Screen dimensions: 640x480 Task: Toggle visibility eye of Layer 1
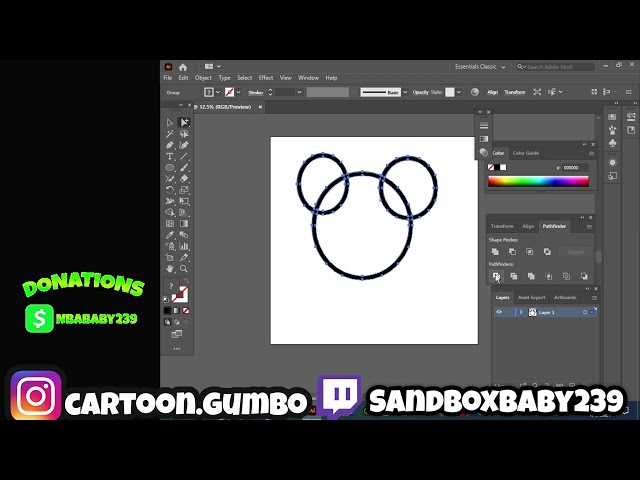[499, 312]
